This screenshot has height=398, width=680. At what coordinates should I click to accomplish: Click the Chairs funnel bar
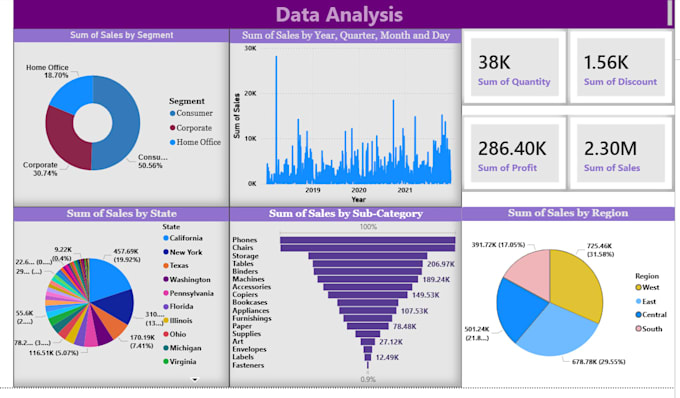367,248
